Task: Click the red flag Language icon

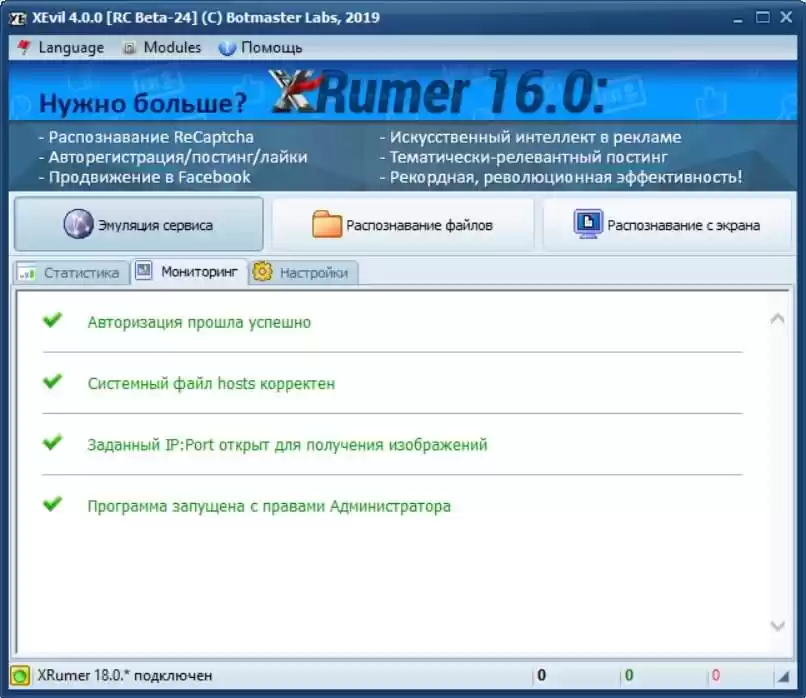Action: tap(24, 48)
